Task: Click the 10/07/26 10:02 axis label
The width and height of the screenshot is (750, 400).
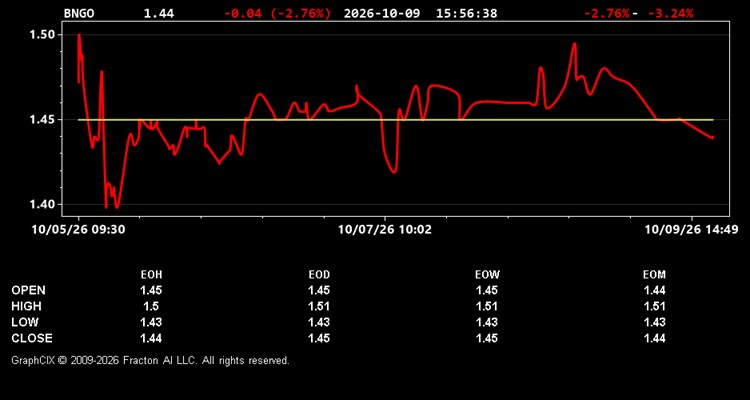Action: [x=385, y=230]
